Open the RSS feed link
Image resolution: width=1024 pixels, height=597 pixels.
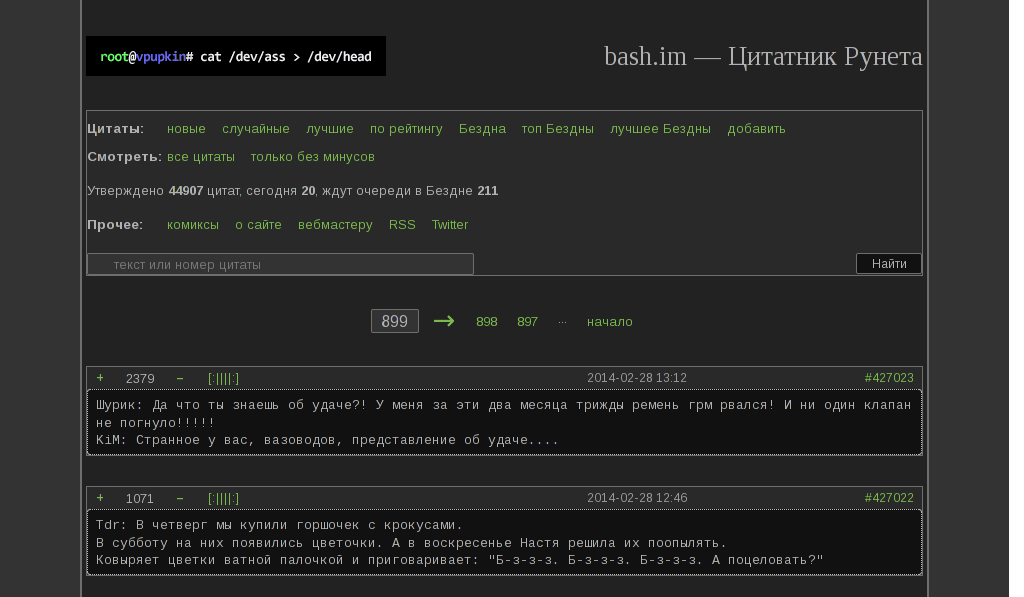click(x=402, y=224)
